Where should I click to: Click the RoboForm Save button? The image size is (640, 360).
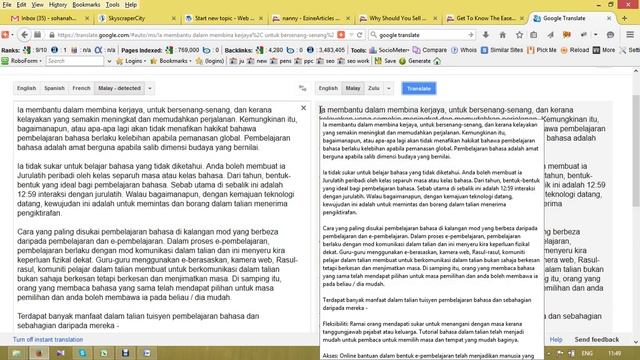[385, 61]
